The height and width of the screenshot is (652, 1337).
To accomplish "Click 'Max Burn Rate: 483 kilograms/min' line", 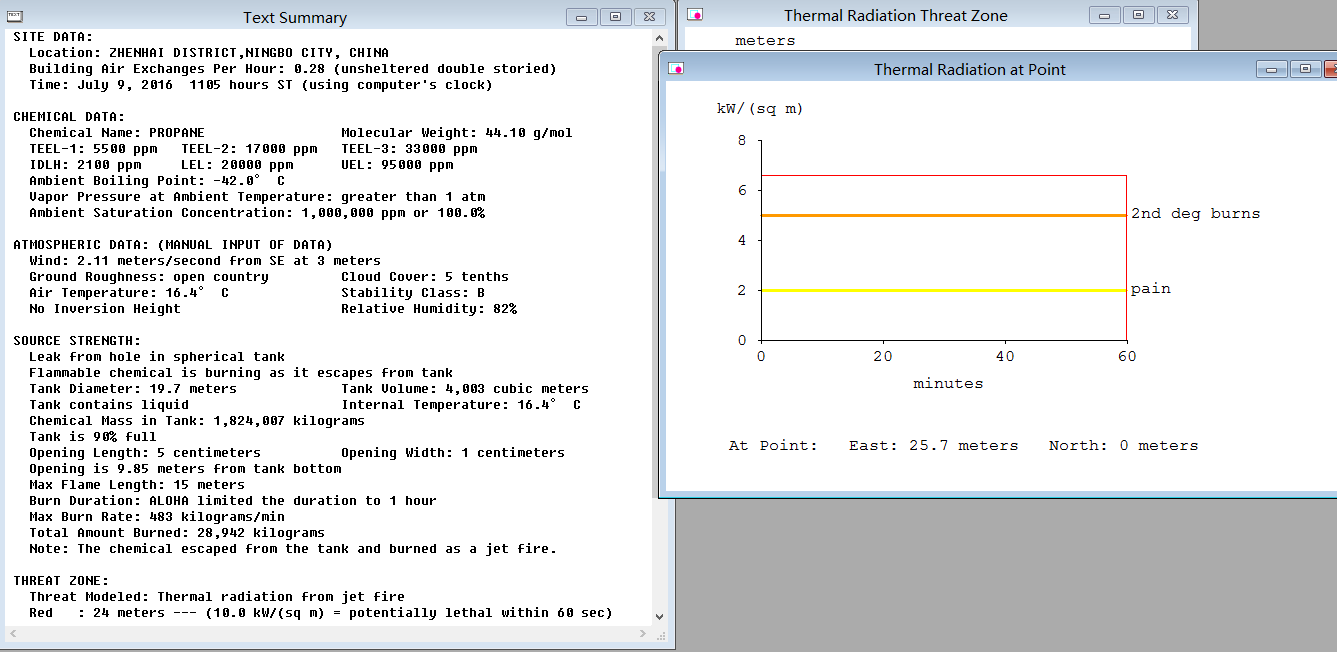I will [157, 517].
